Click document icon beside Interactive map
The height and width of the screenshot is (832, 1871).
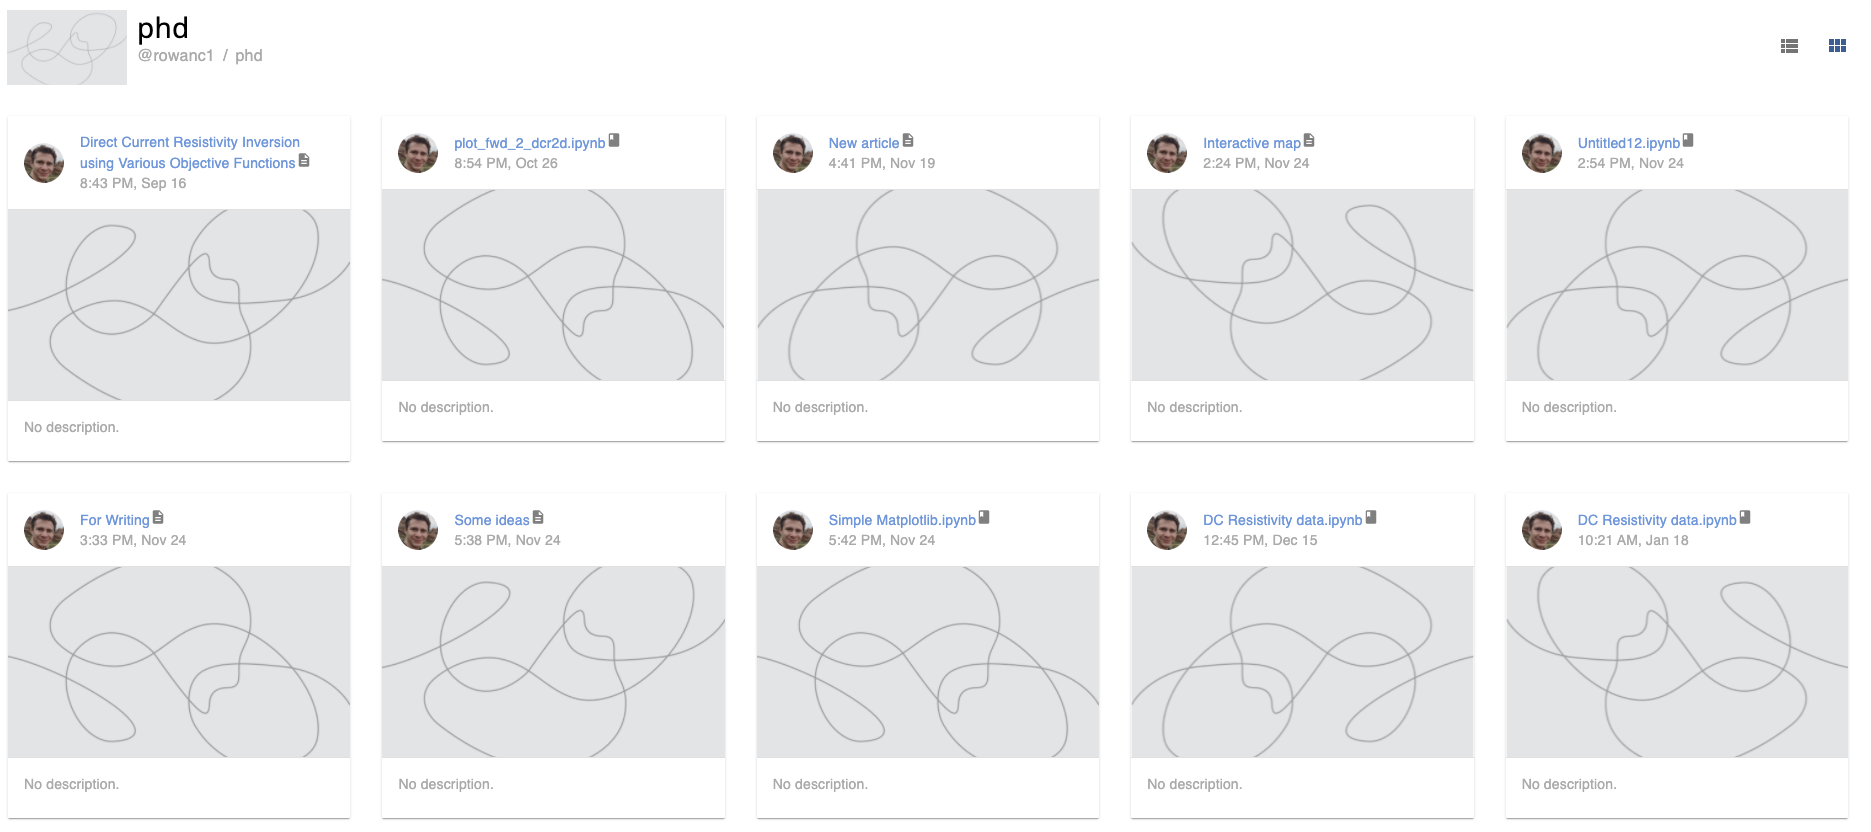click(x=1309, y=141)
